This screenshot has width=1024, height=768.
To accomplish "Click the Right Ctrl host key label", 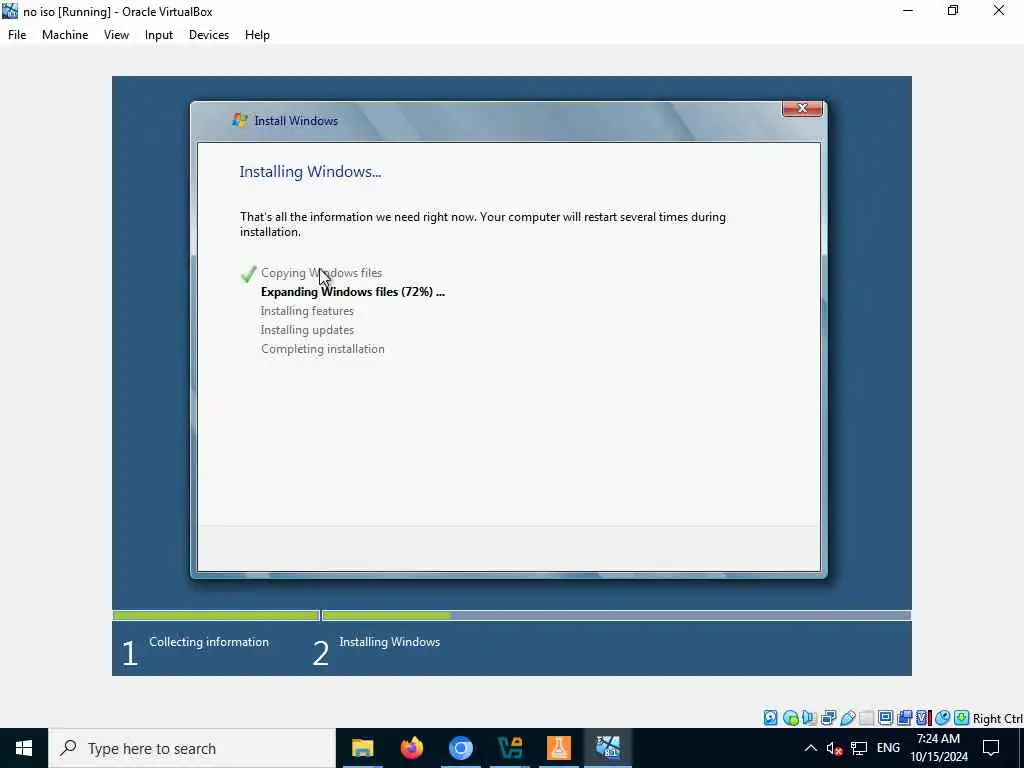I will (998, 718).
